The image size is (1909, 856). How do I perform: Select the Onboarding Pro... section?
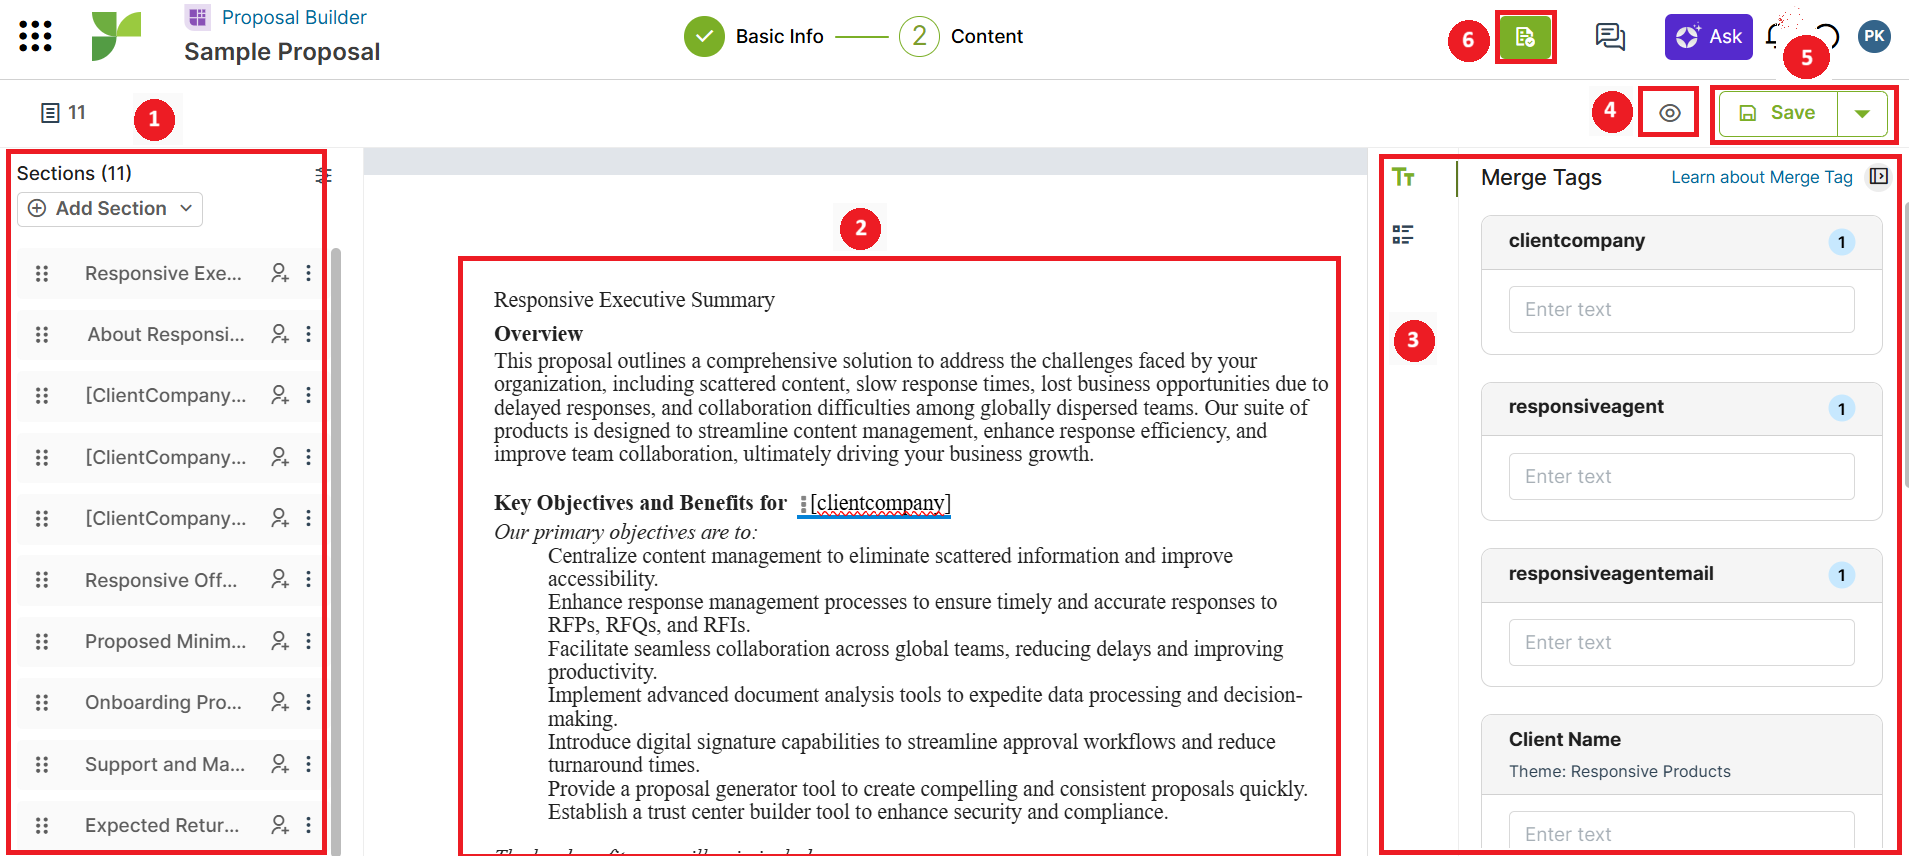point(163,702)
